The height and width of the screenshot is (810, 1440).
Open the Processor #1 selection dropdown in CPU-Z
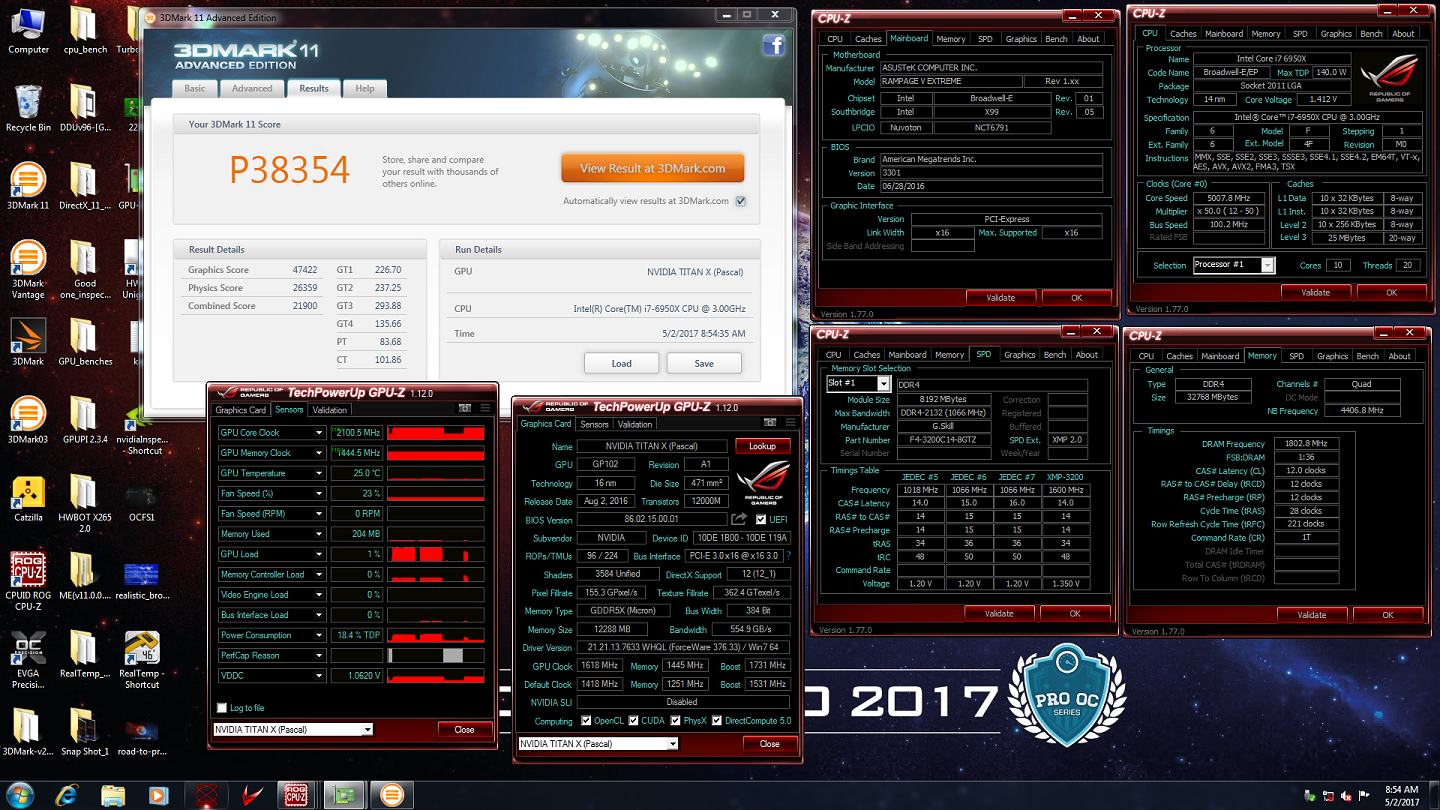tap(1268, 265)
